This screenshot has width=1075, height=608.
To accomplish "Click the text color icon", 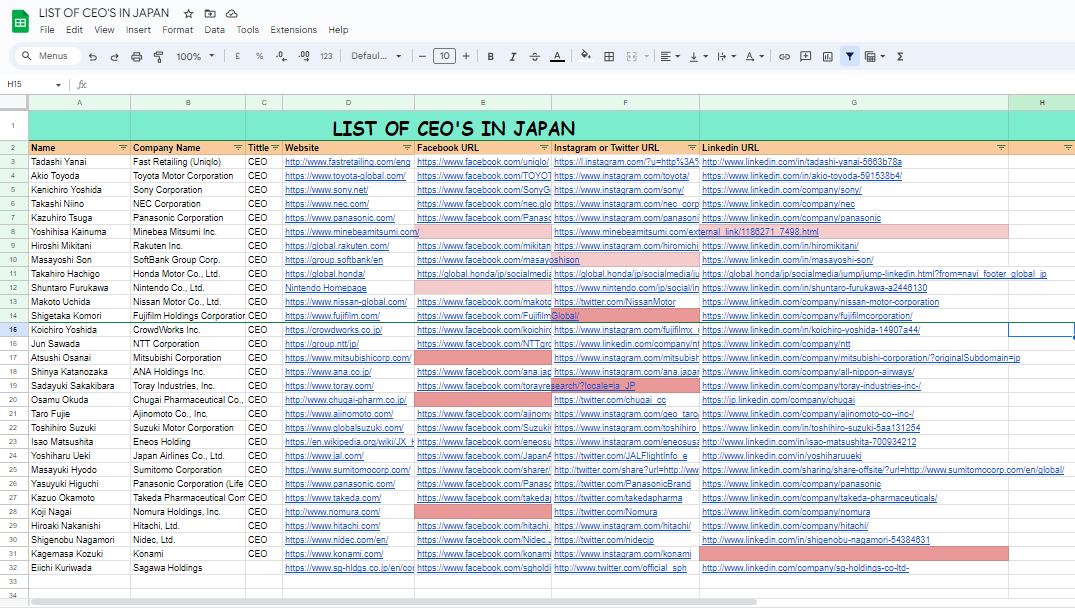I will pyautogui.click(x=557, y=56).
